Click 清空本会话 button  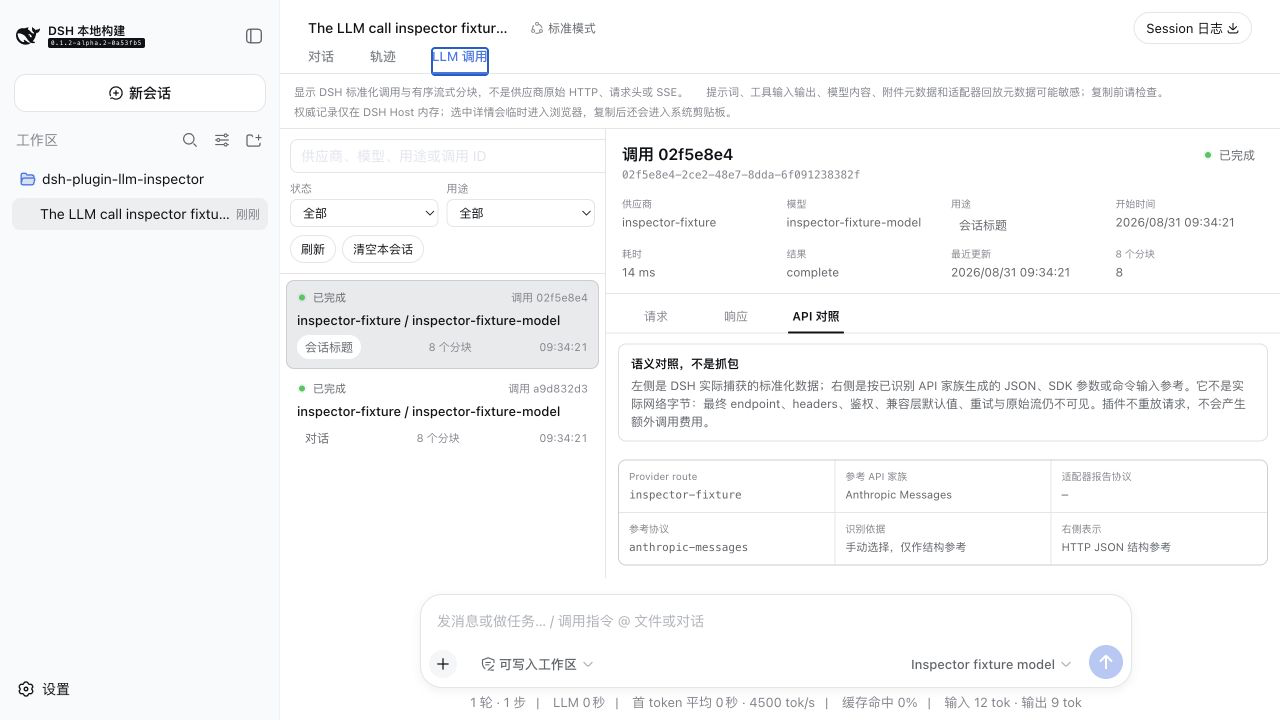pos(383,249)
